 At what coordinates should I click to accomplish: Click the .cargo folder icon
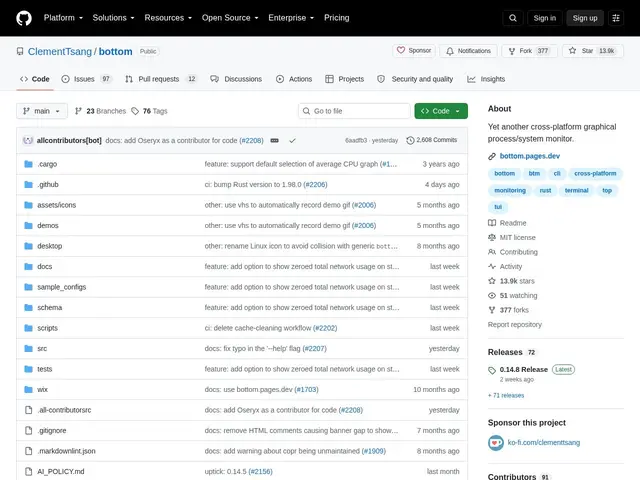tap(28, 164)
